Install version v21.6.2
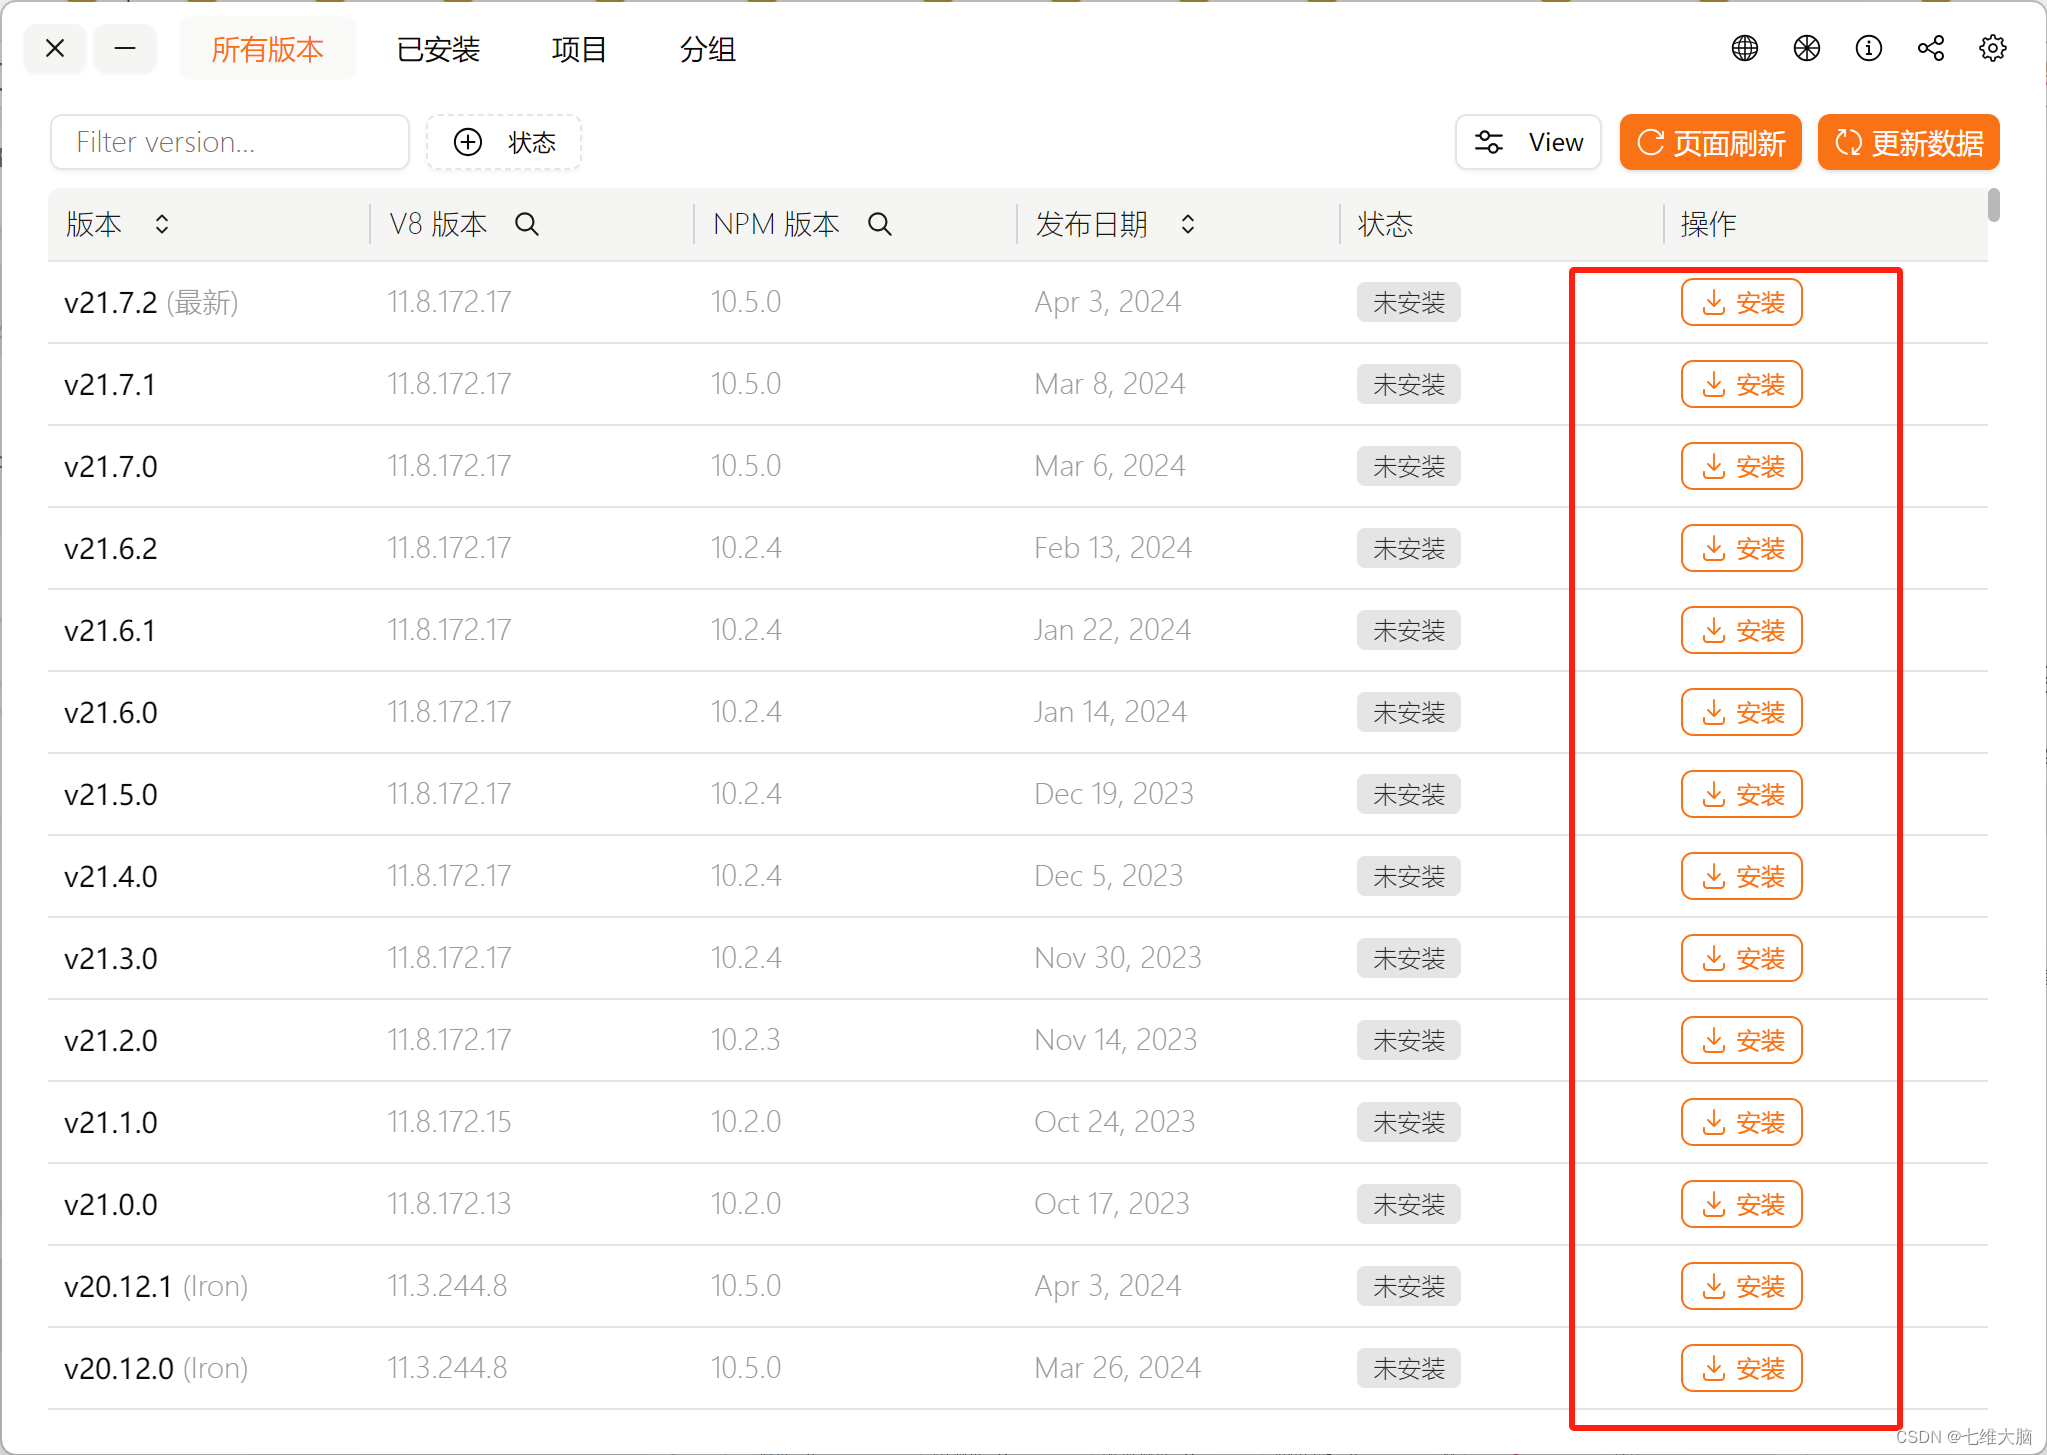 tap(1742, 548)
